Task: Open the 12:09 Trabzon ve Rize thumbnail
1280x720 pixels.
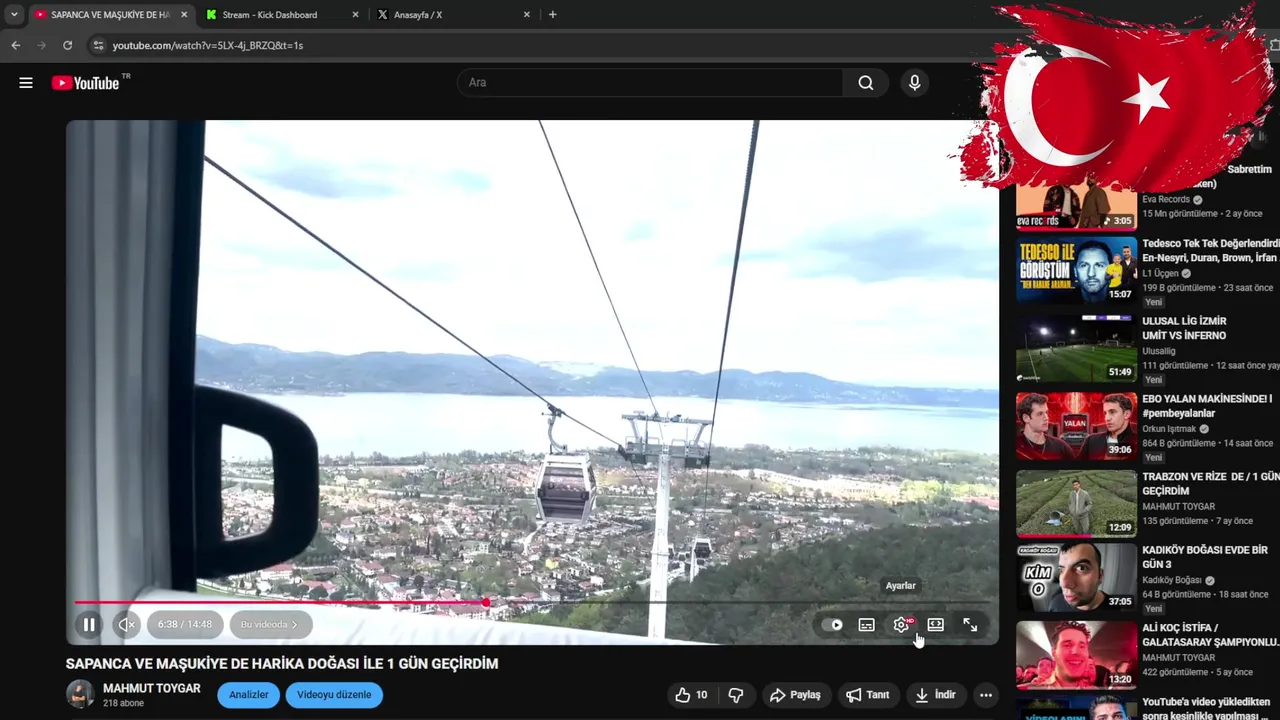Action: click(x=1076, y=503)
